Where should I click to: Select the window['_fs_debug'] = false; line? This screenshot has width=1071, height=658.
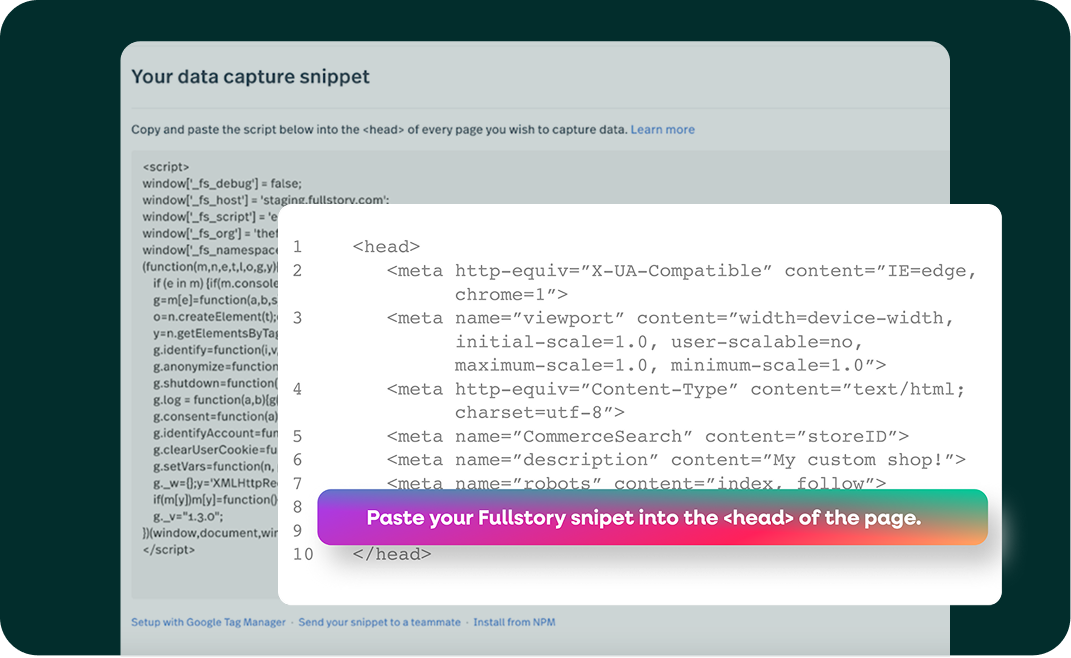coord(222,184)
